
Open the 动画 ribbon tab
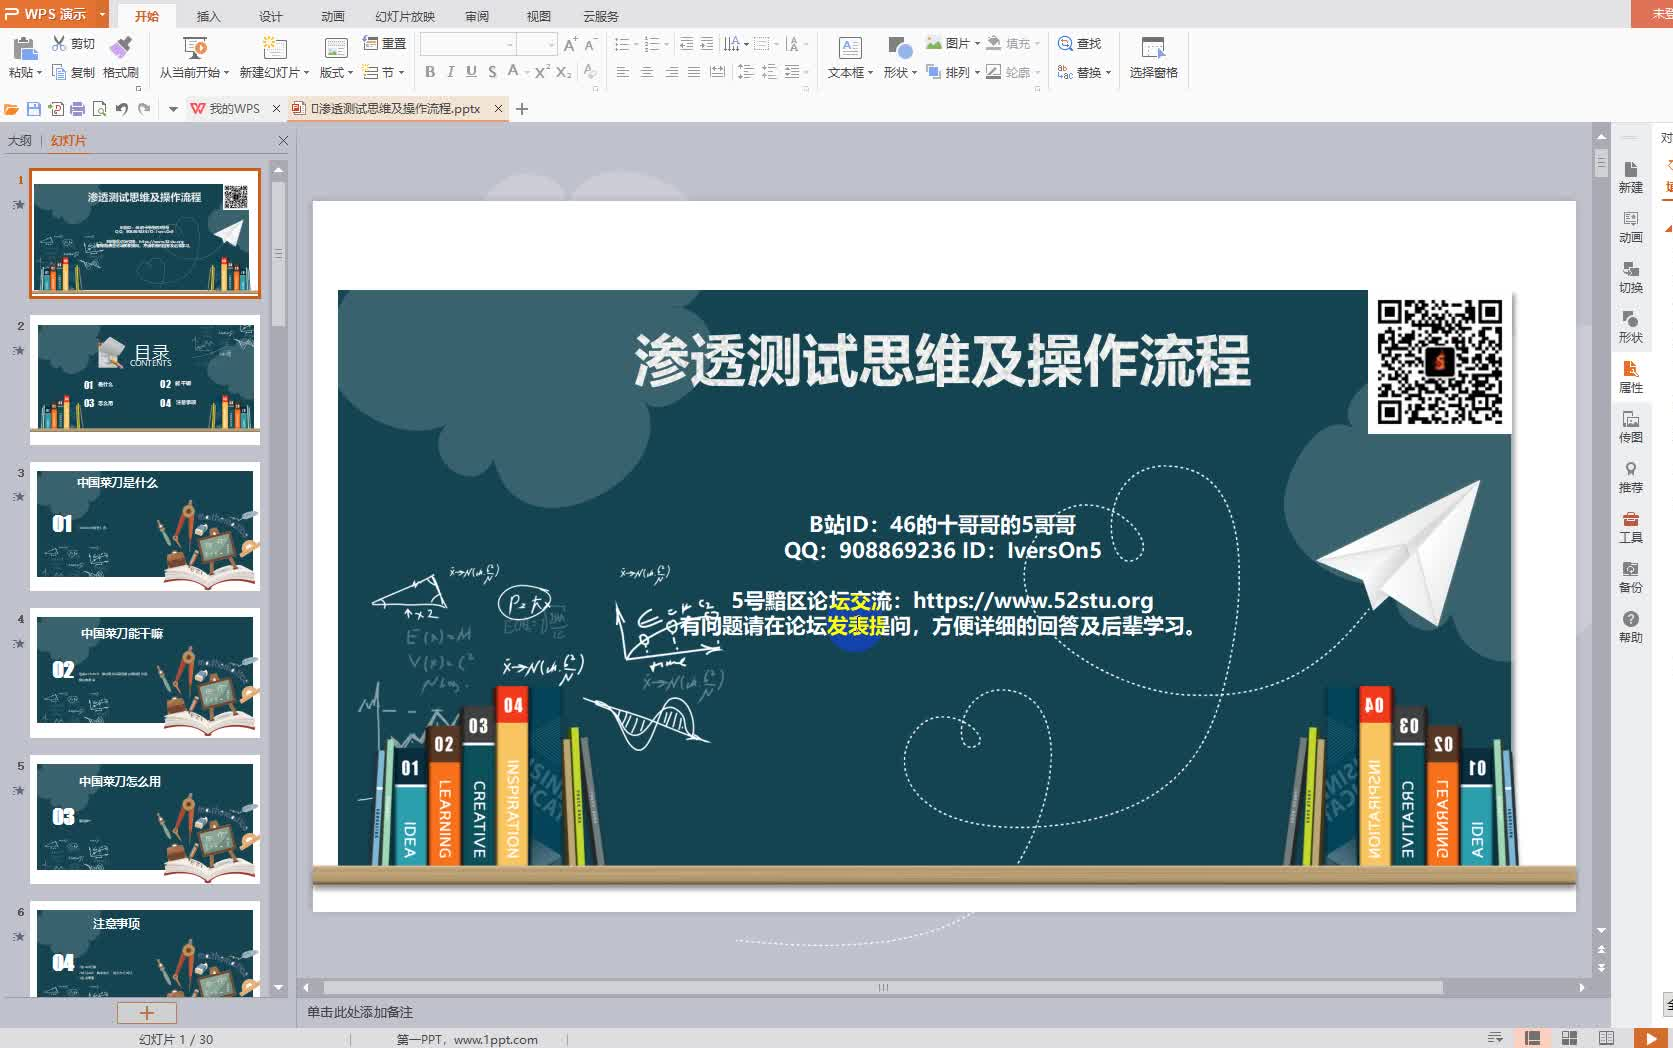coord(332,16)
